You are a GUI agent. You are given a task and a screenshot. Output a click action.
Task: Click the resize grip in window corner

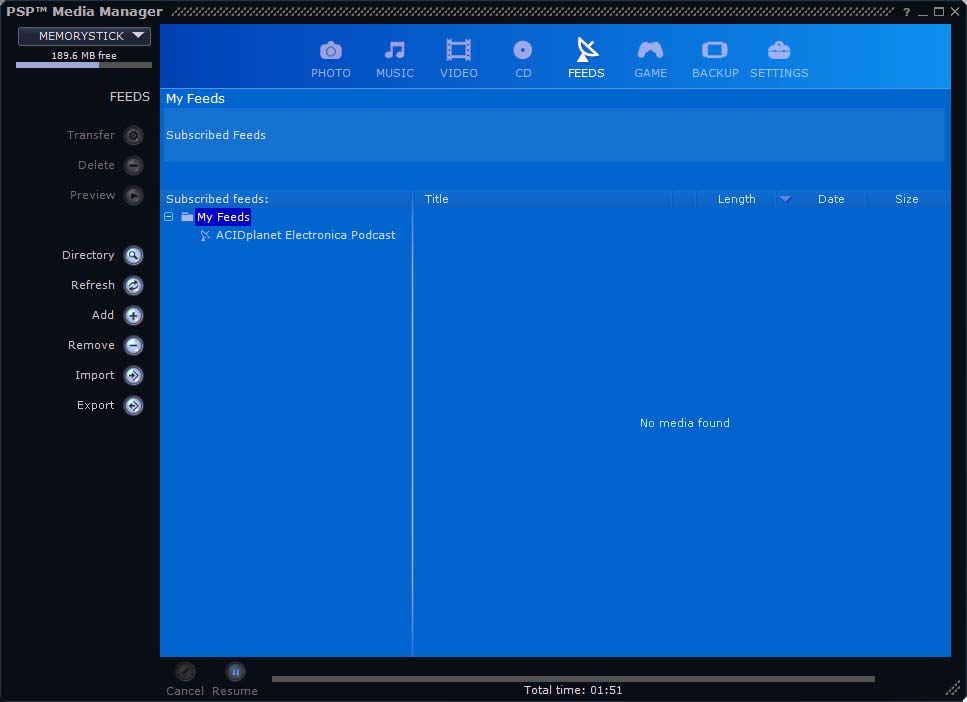tap(953, 688)
